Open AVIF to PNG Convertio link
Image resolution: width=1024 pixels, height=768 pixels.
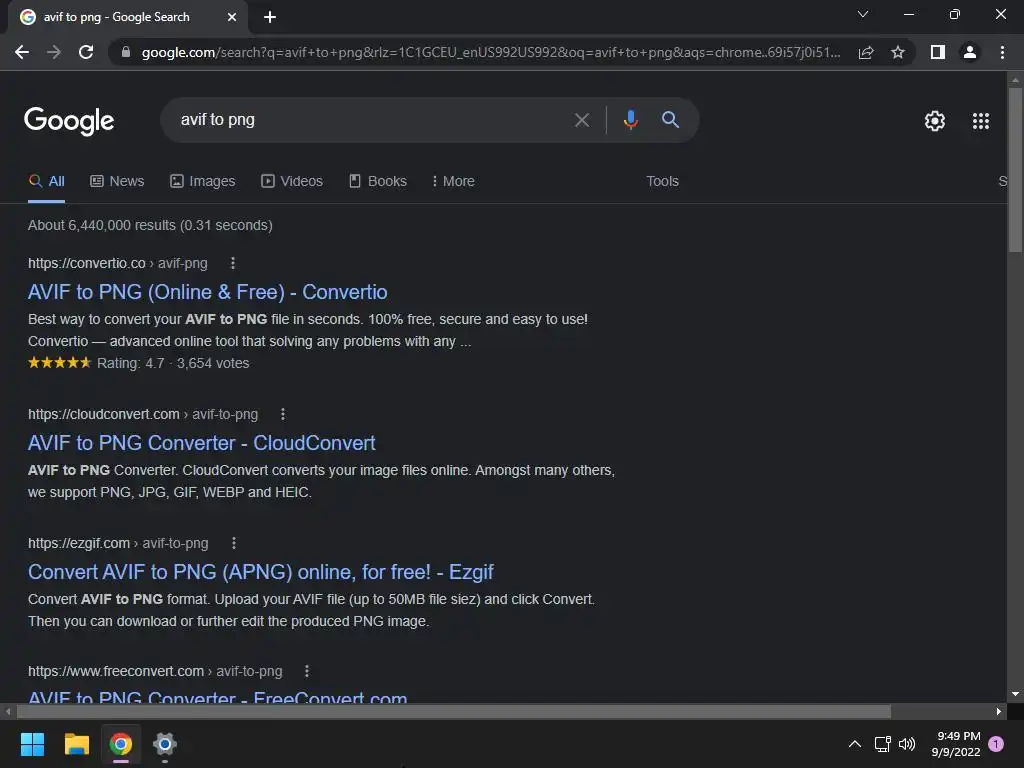208,292
